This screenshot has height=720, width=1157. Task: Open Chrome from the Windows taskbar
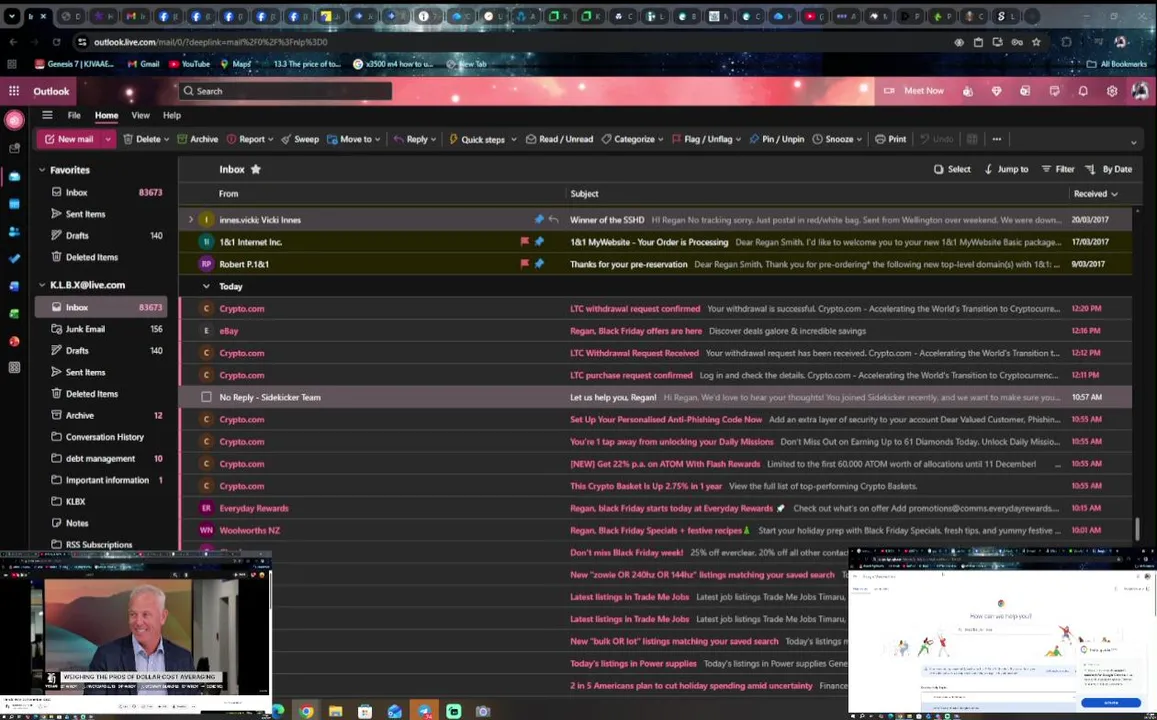305,711
